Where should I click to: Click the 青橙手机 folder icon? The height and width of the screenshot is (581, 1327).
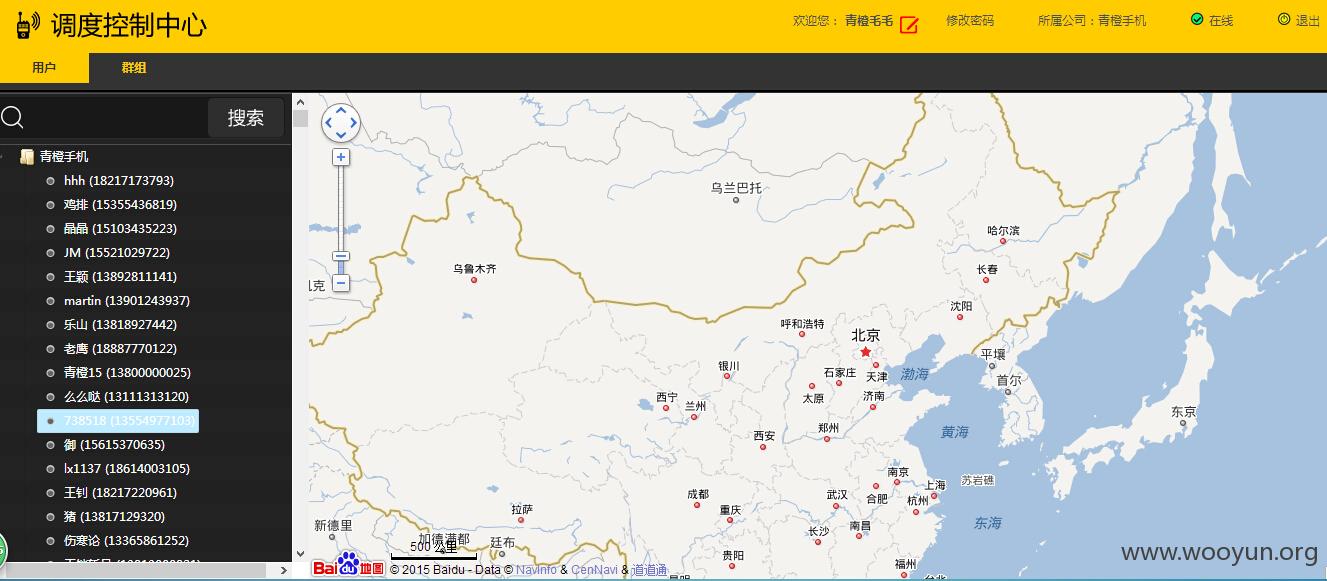pos(27,157)
